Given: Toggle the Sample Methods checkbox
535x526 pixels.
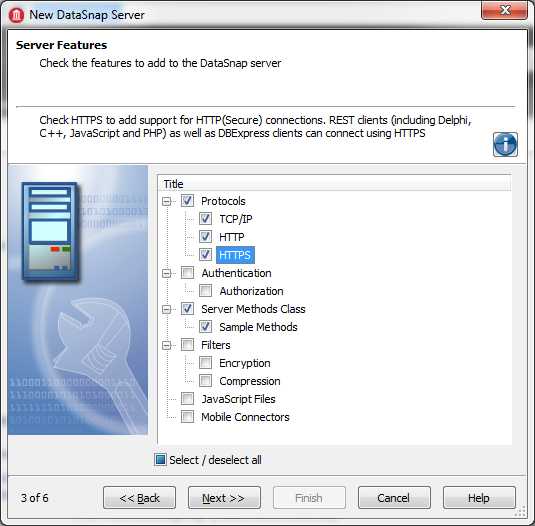Looking at the screenshot, I should pyautogui.click(x=205, y=327).
